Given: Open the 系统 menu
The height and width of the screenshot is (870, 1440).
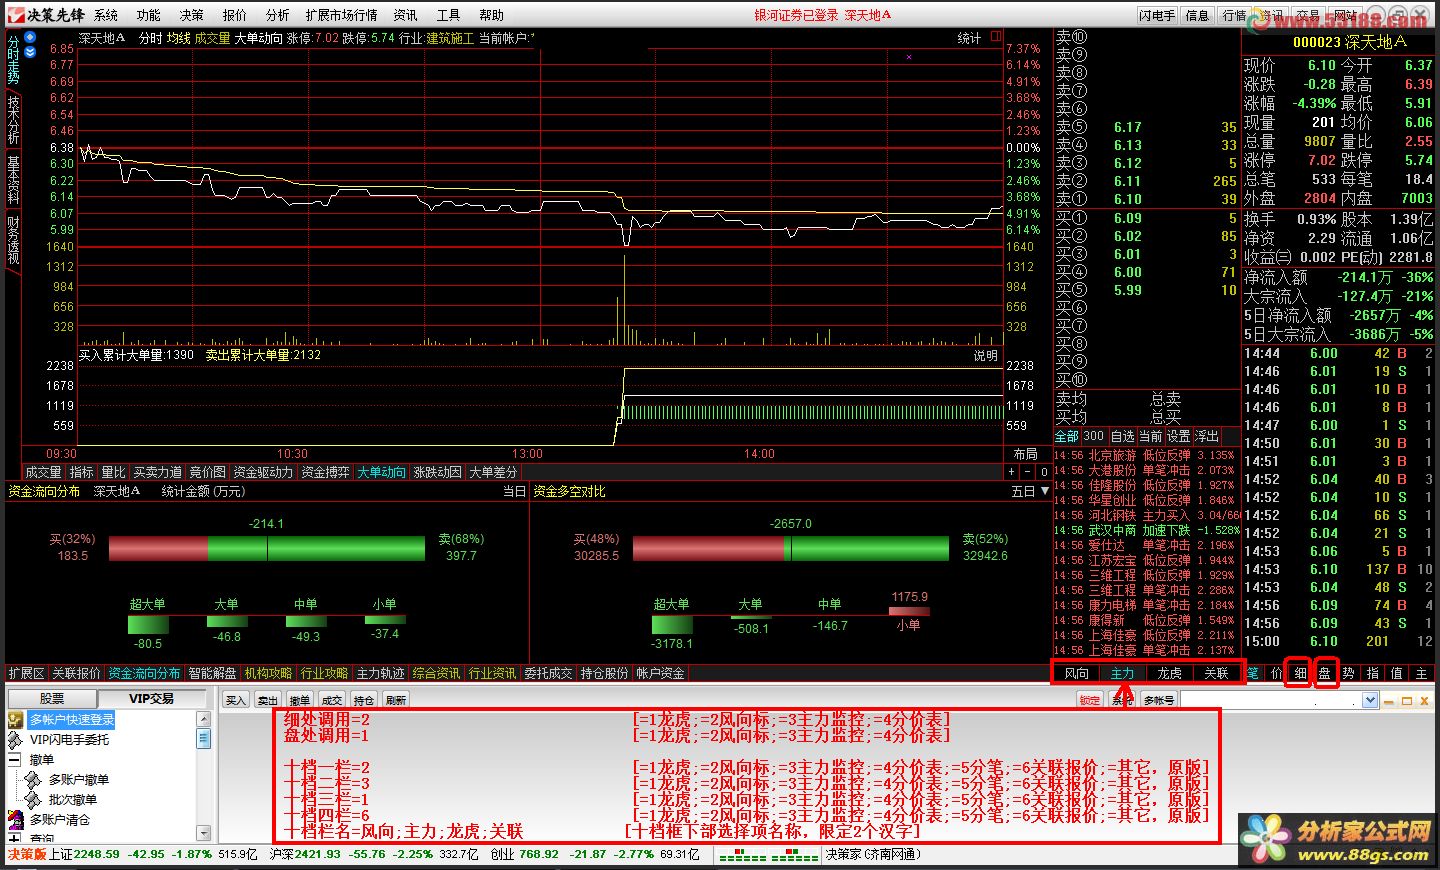Looking at the screenshot, I should click(106, 15).
